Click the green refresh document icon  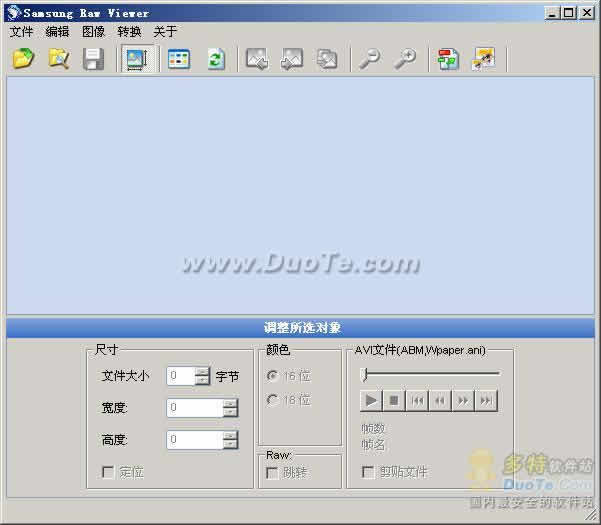pyautogui.click(x=216, y=59)
